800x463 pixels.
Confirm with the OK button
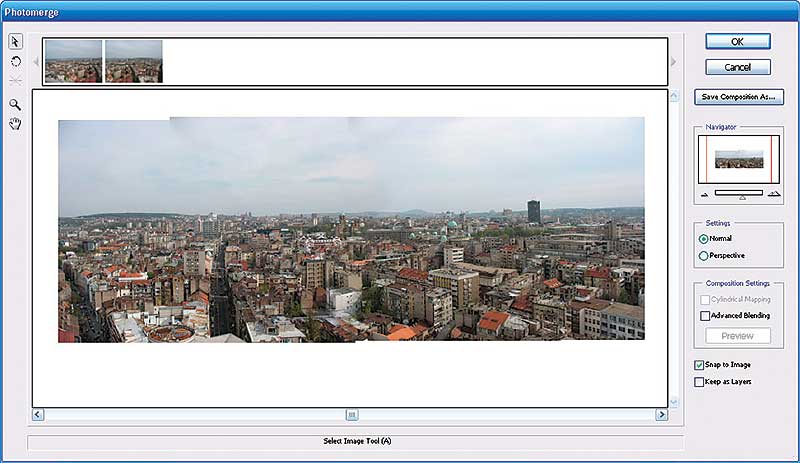tap(738, 41)
